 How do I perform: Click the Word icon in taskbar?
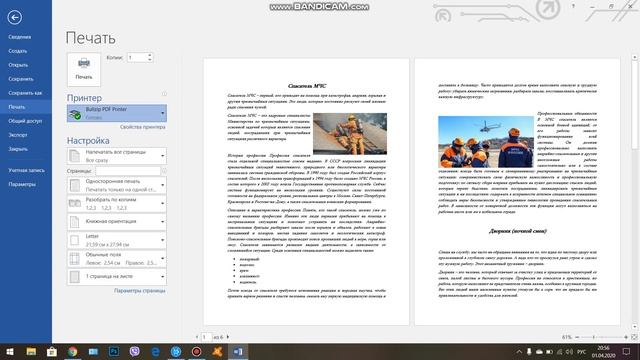[x=238, y=351]
